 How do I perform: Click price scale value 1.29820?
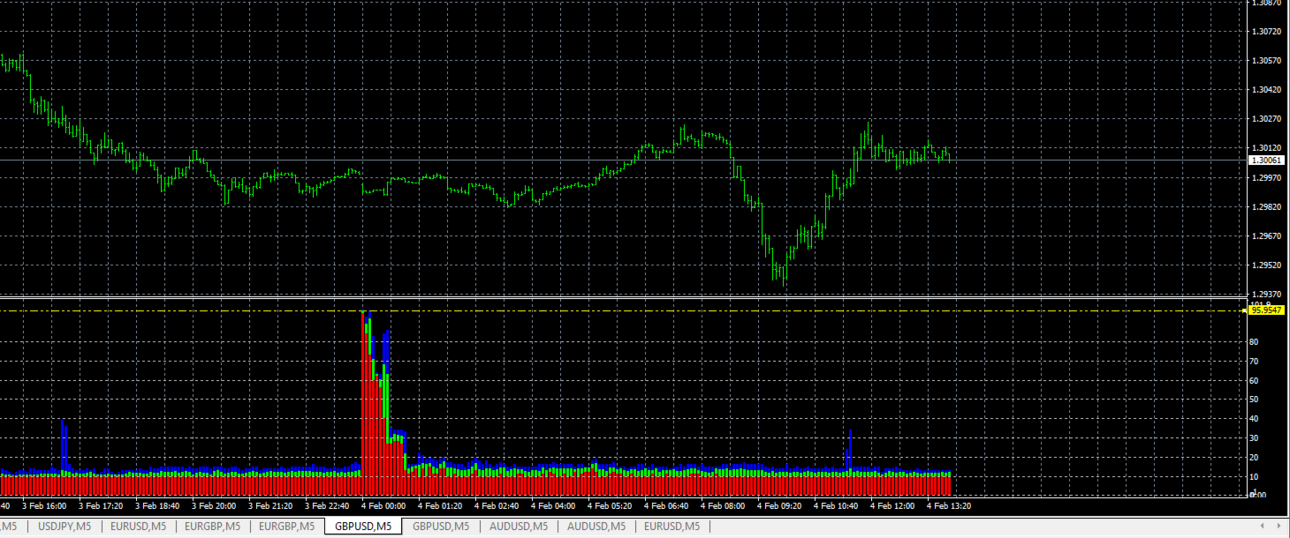tap(1266, 207)
